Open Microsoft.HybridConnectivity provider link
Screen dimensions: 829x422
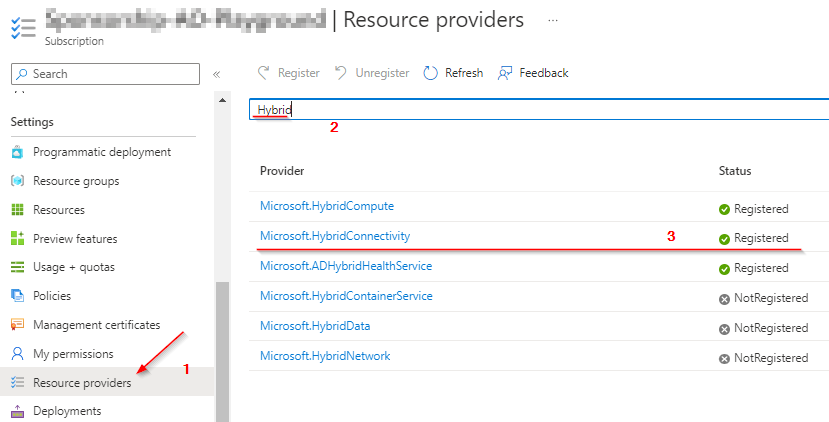point(335,236)
